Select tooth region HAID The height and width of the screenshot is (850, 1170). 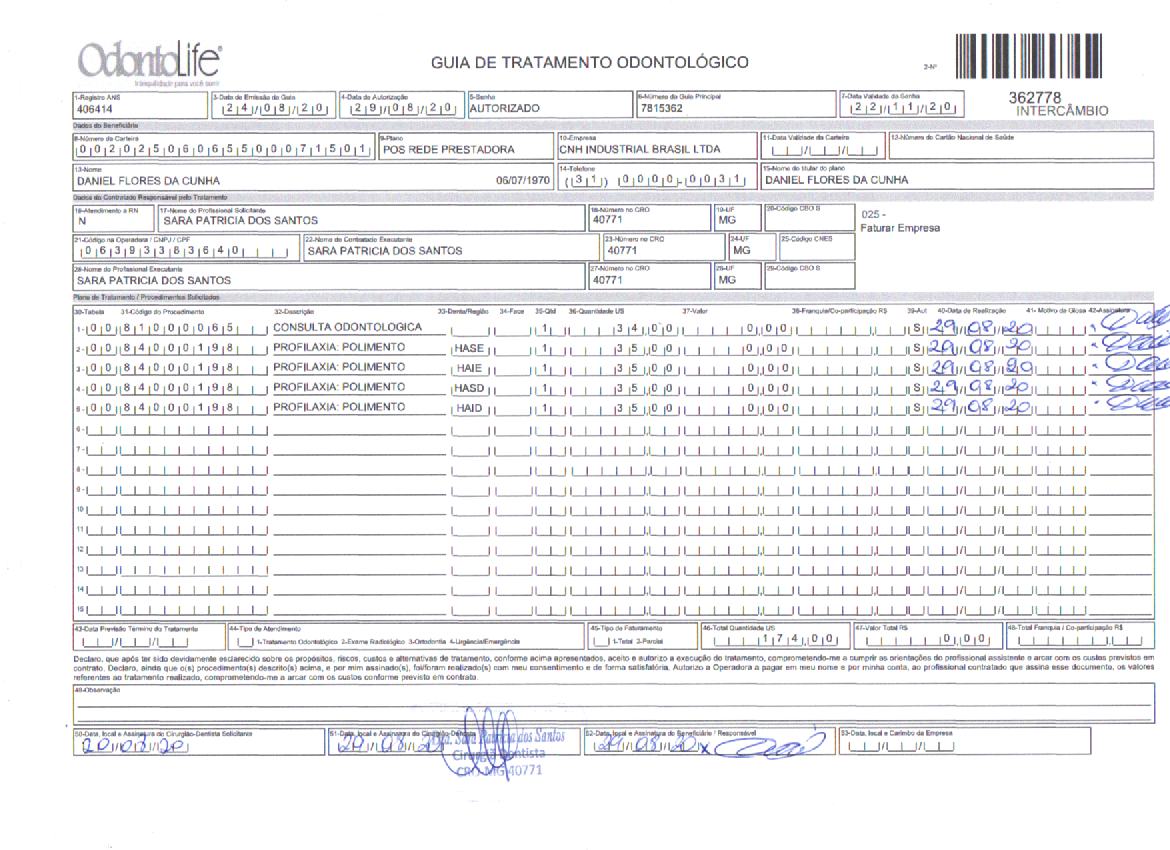click(469, 408)
